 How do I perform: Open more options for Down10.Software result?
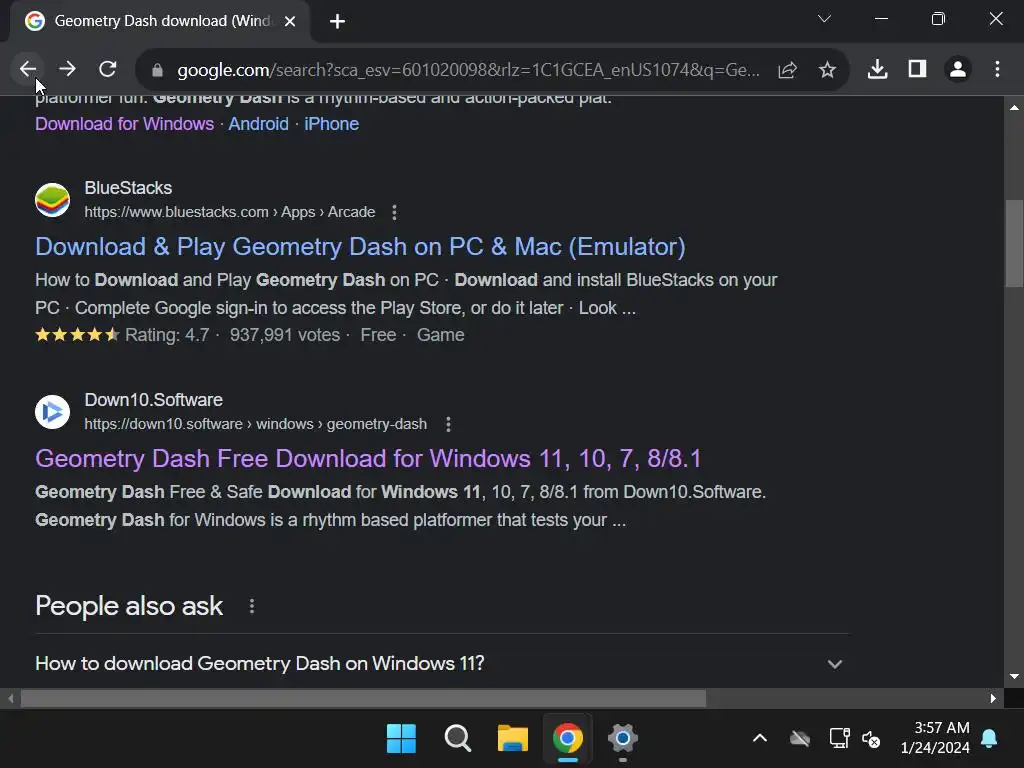448,424
